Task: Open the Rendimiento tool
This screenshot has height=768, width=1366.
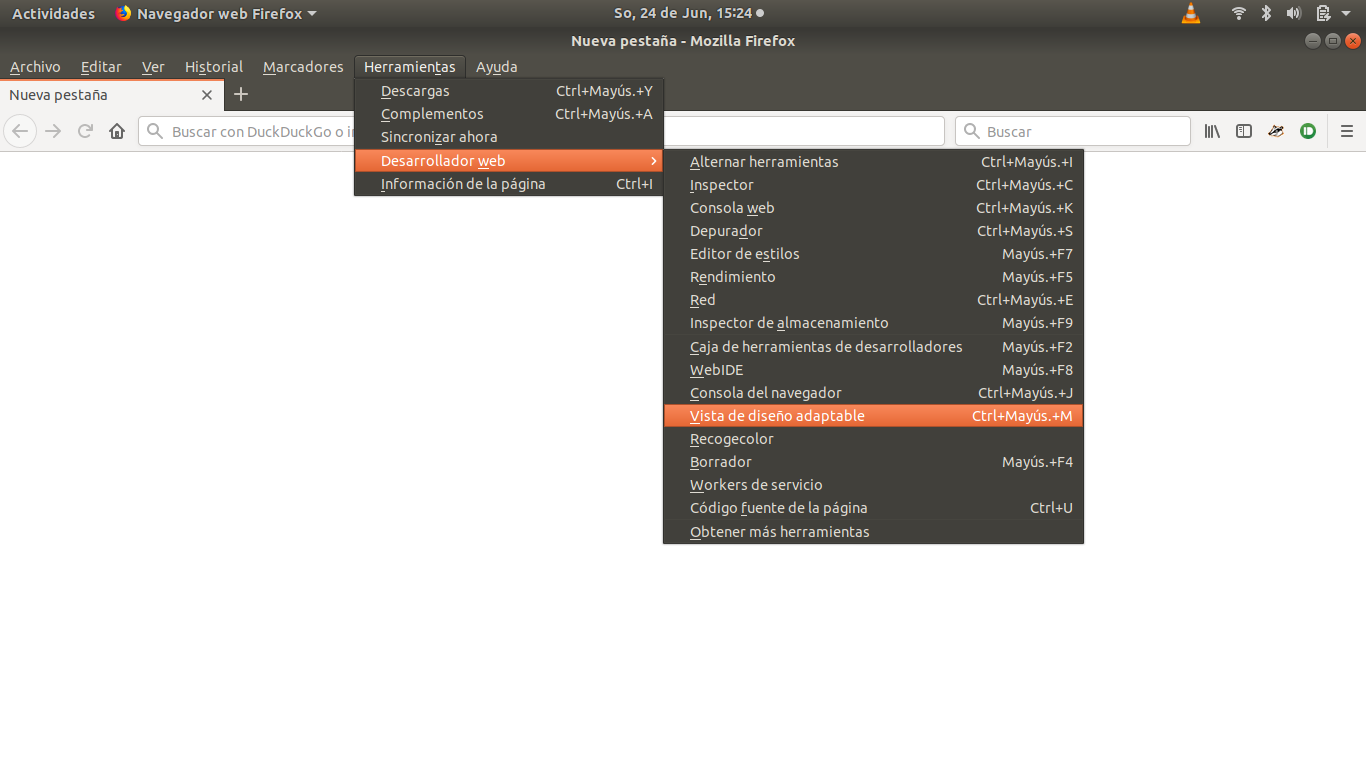Action: pos(873,277)
